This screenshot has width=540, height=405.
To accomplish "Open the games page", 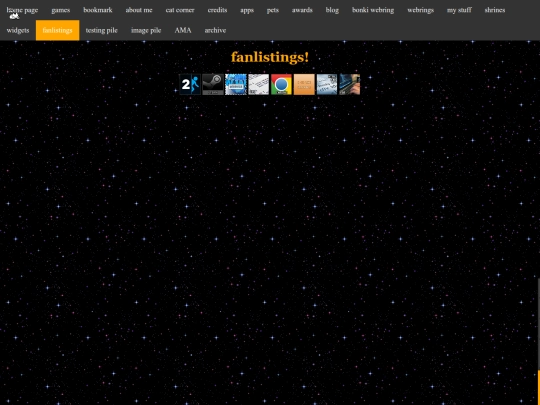I will (x=61, y=10).
